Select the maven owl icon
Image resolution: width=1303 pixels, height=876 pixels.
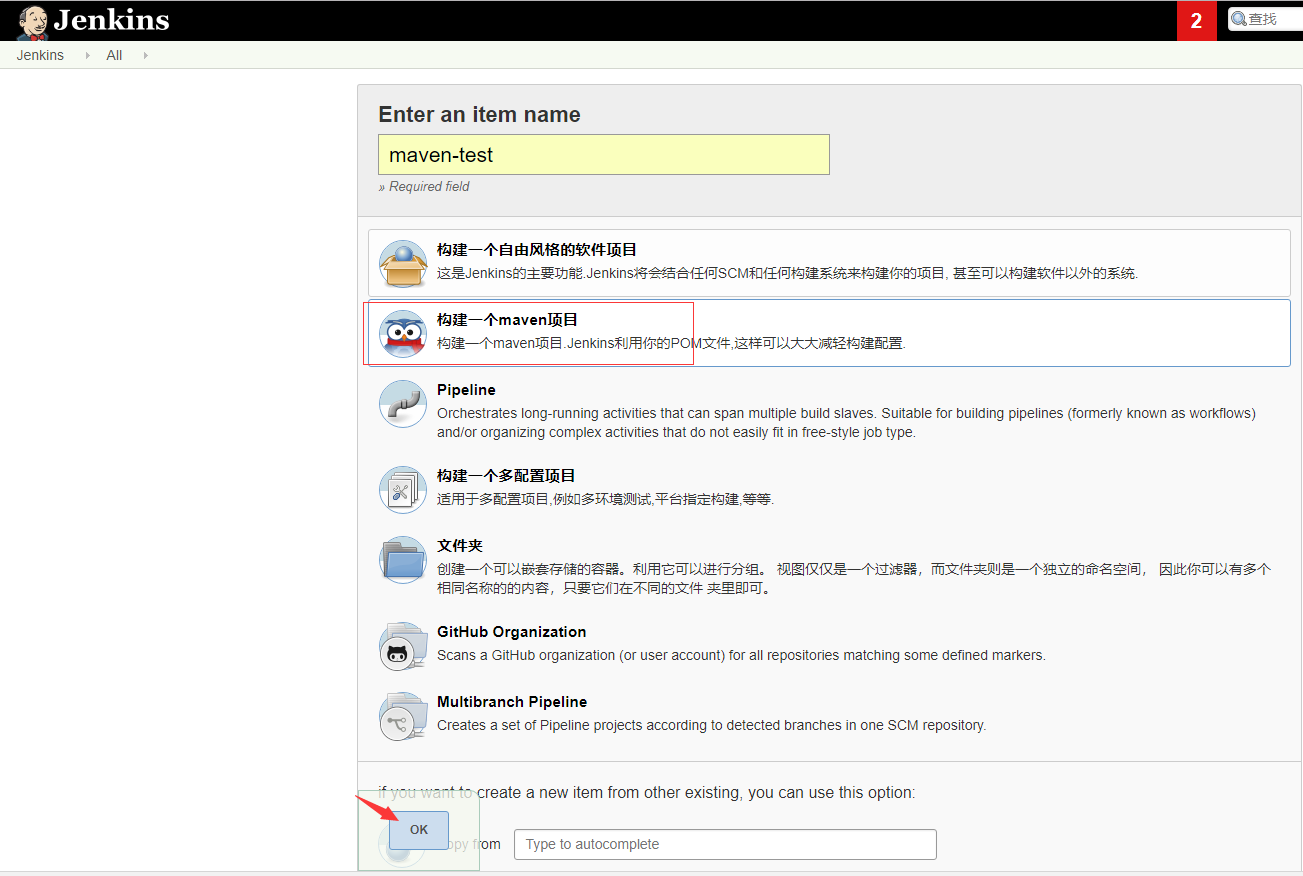(403, 334)
